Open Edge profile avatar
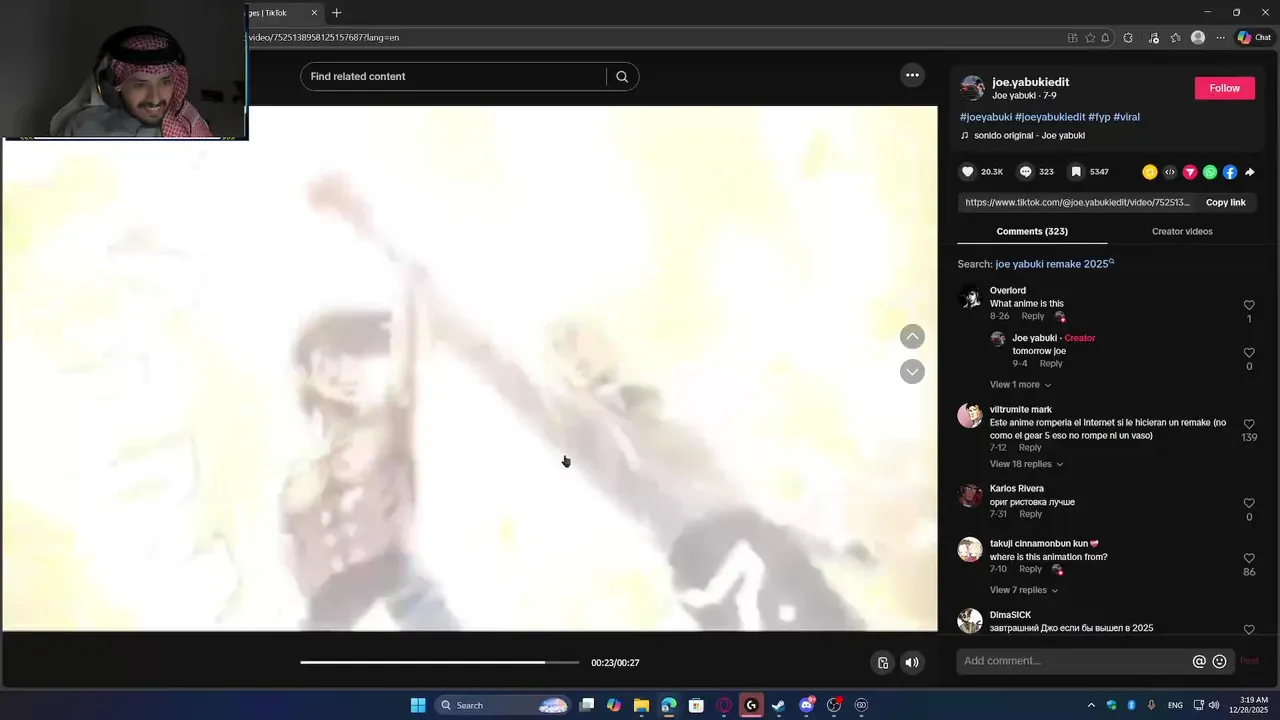Image resolution: width=1280 pixels, height=720 pixels. (1198, 38)
